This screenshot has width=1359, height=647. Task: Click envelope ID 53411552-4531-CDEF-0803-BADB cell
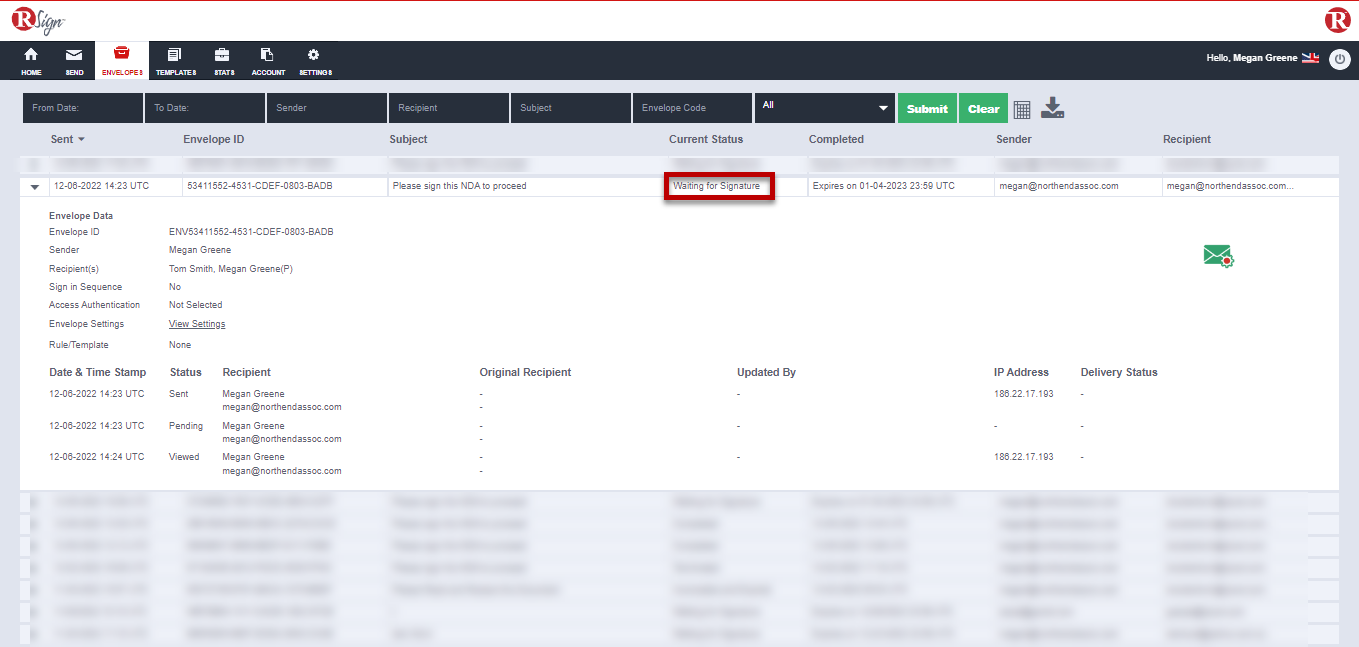(260, 186)
